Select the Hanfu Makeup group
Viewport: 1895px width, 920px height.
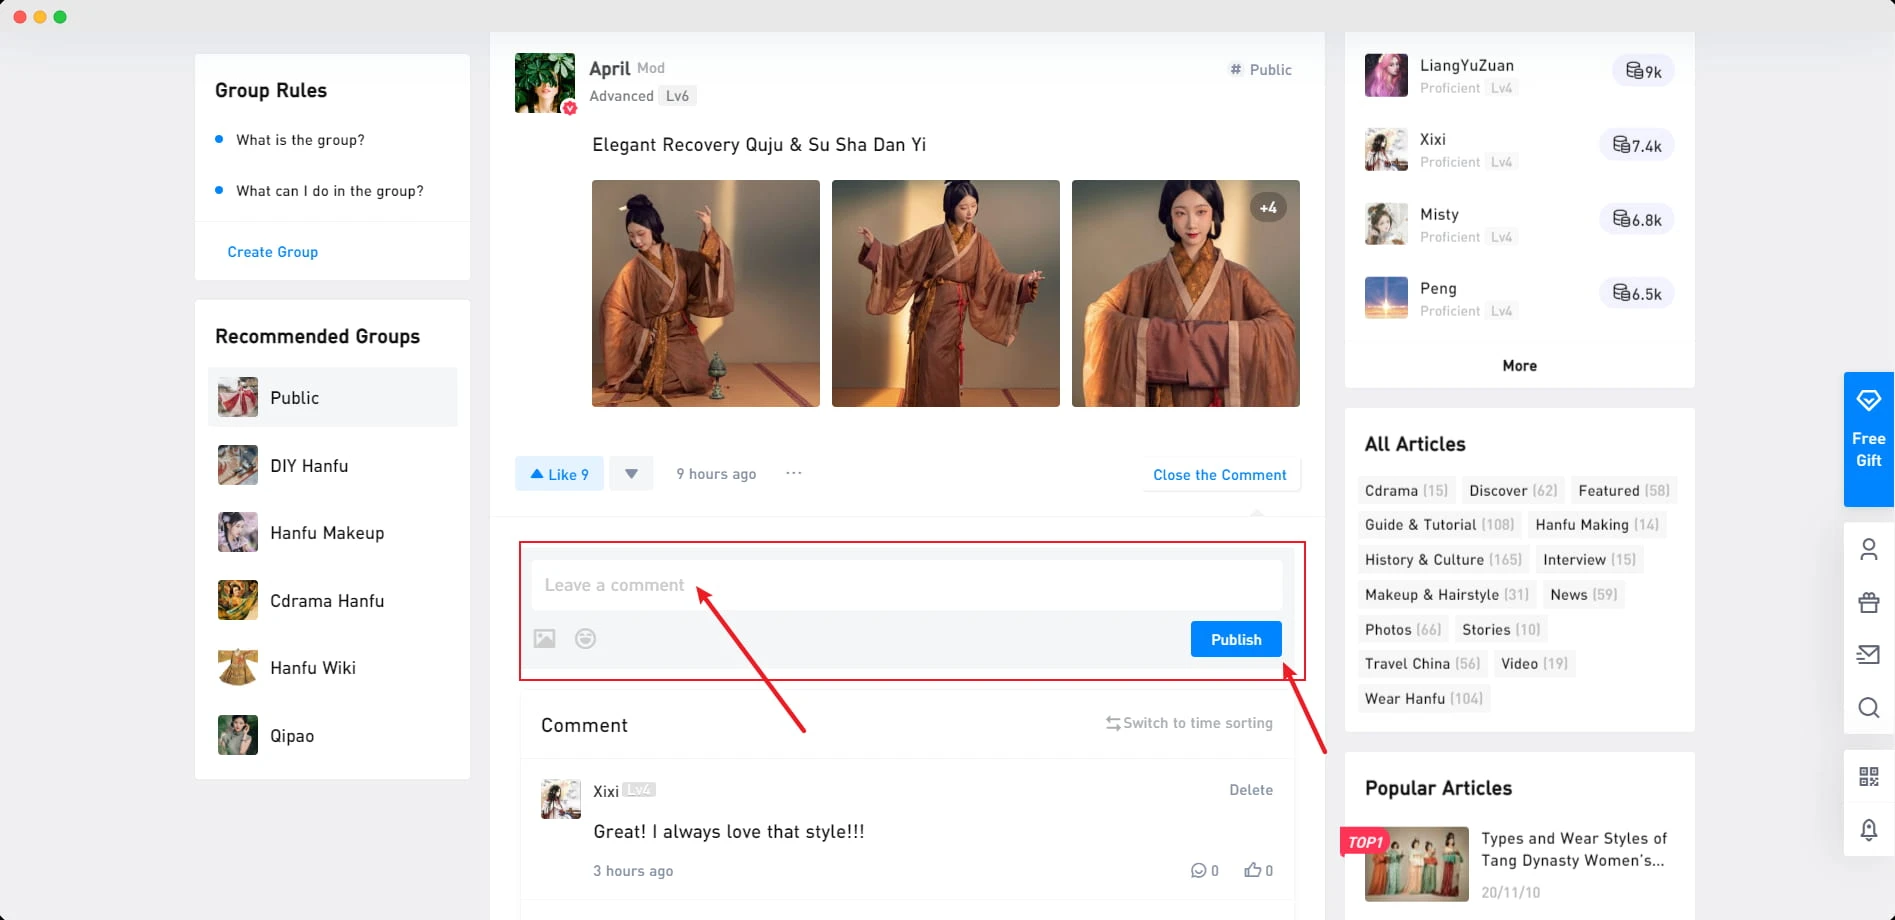326,533
